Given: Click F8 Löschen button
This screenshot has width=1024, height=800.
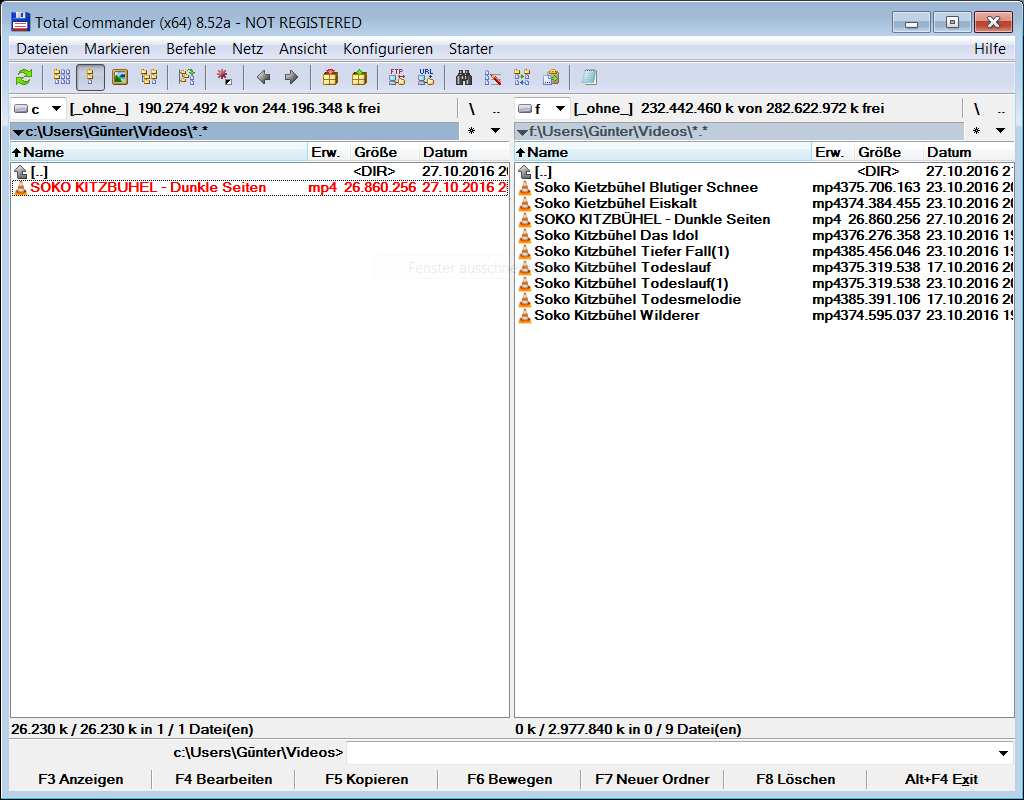Looking at the screenshot, I should [795, 779].
